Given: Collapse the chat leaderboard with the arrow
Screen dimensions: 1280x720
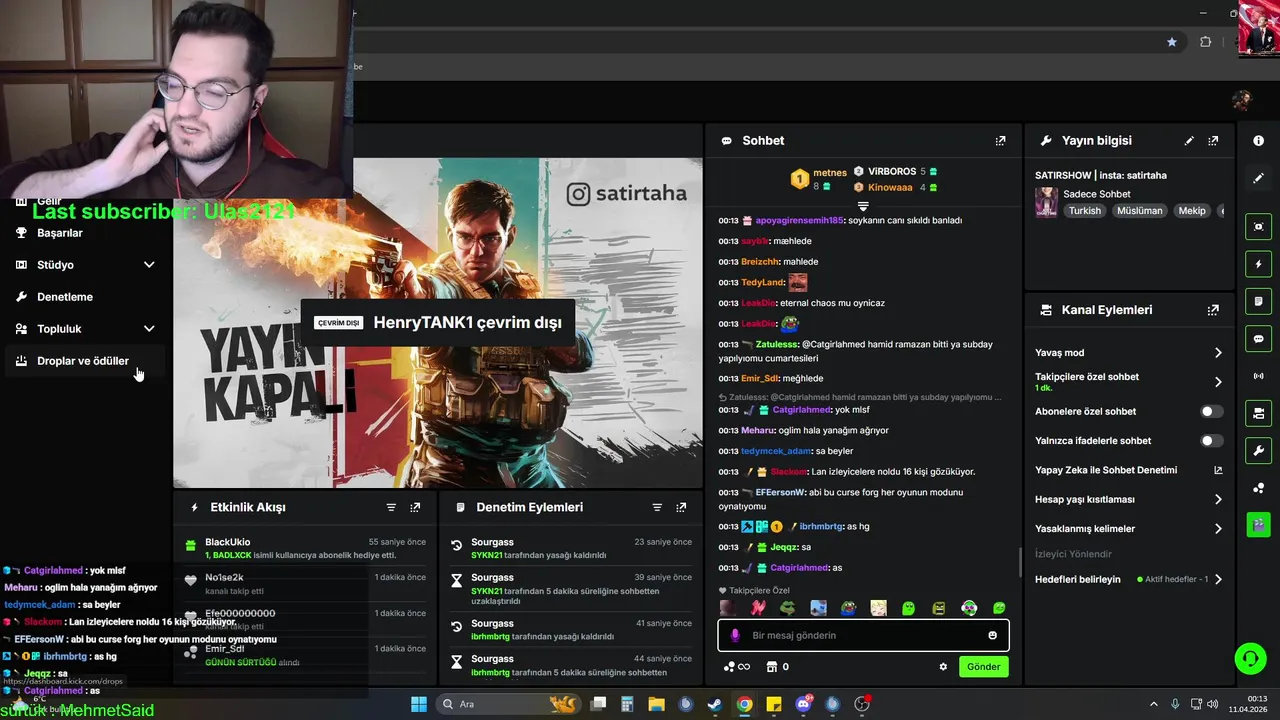Looking at the screenshot, I should (863, 205).
